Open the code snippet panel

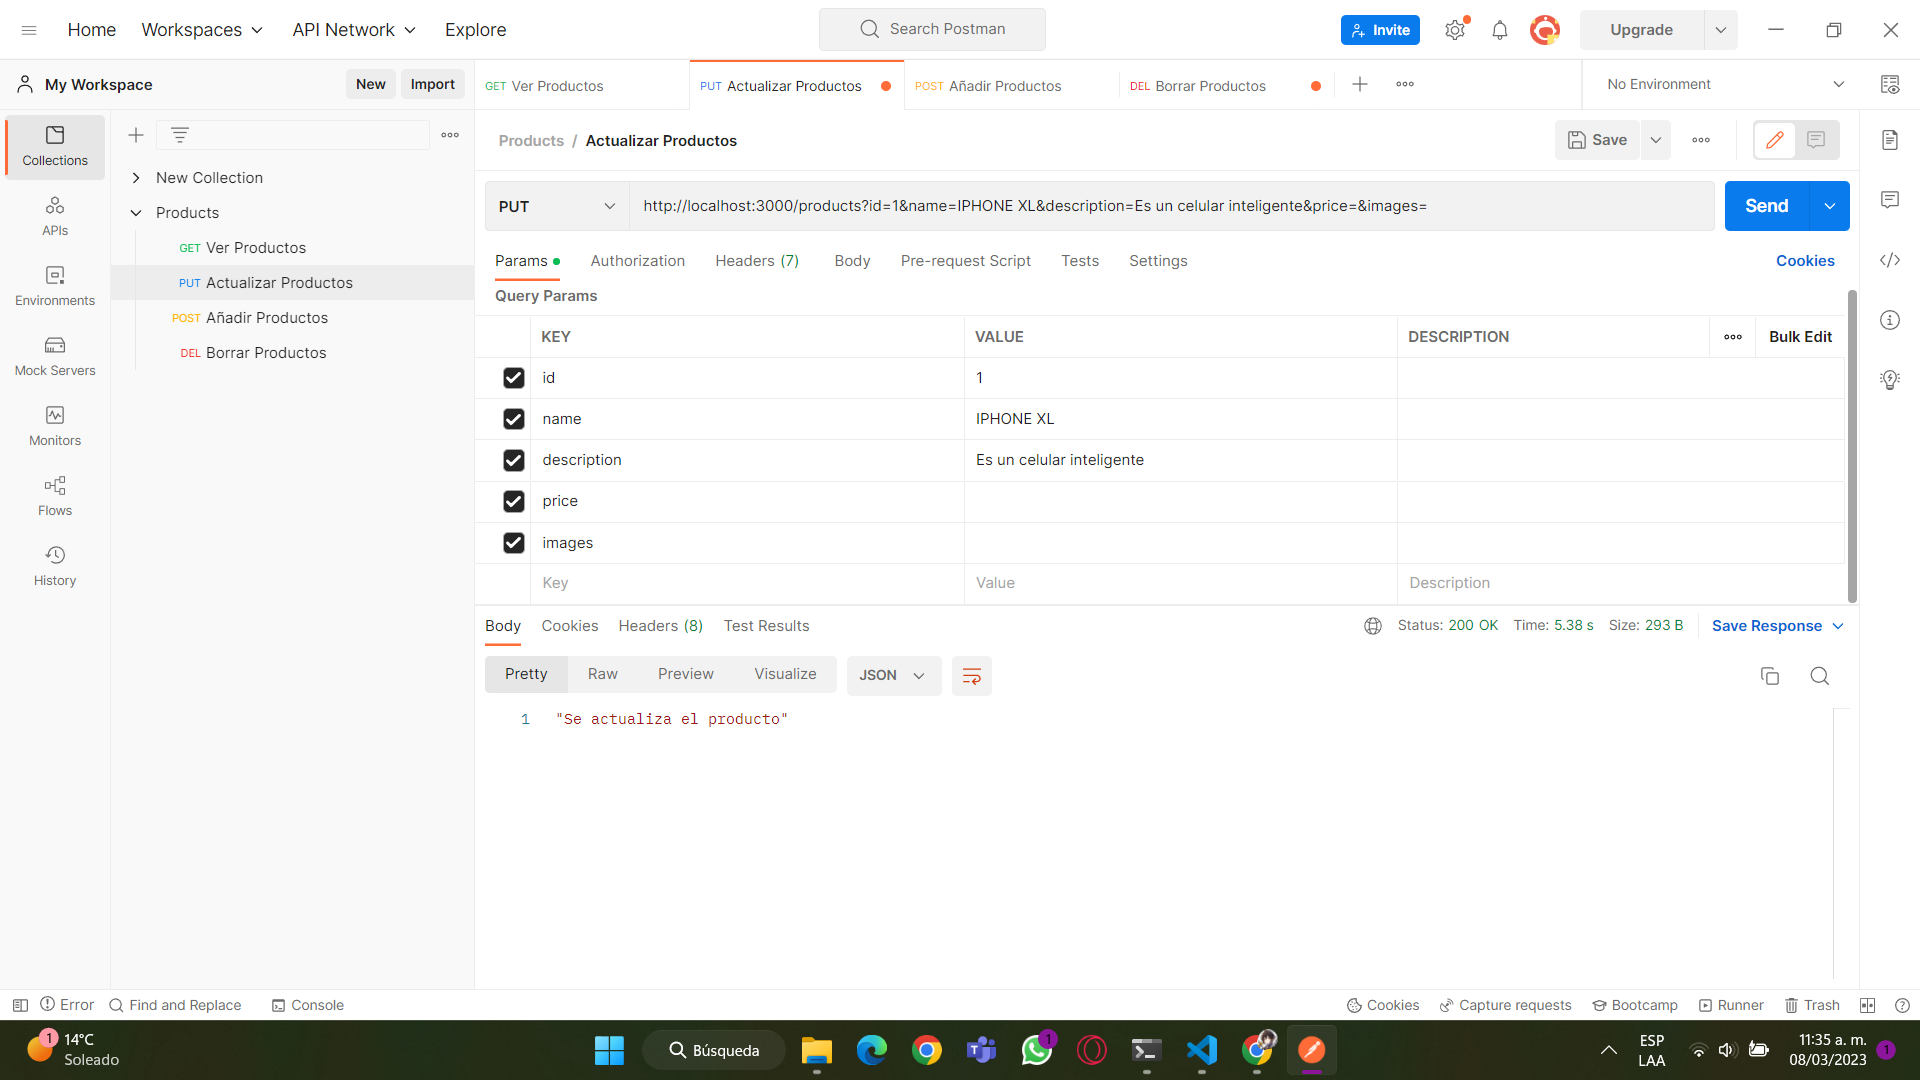click(x=1890, y=260)
